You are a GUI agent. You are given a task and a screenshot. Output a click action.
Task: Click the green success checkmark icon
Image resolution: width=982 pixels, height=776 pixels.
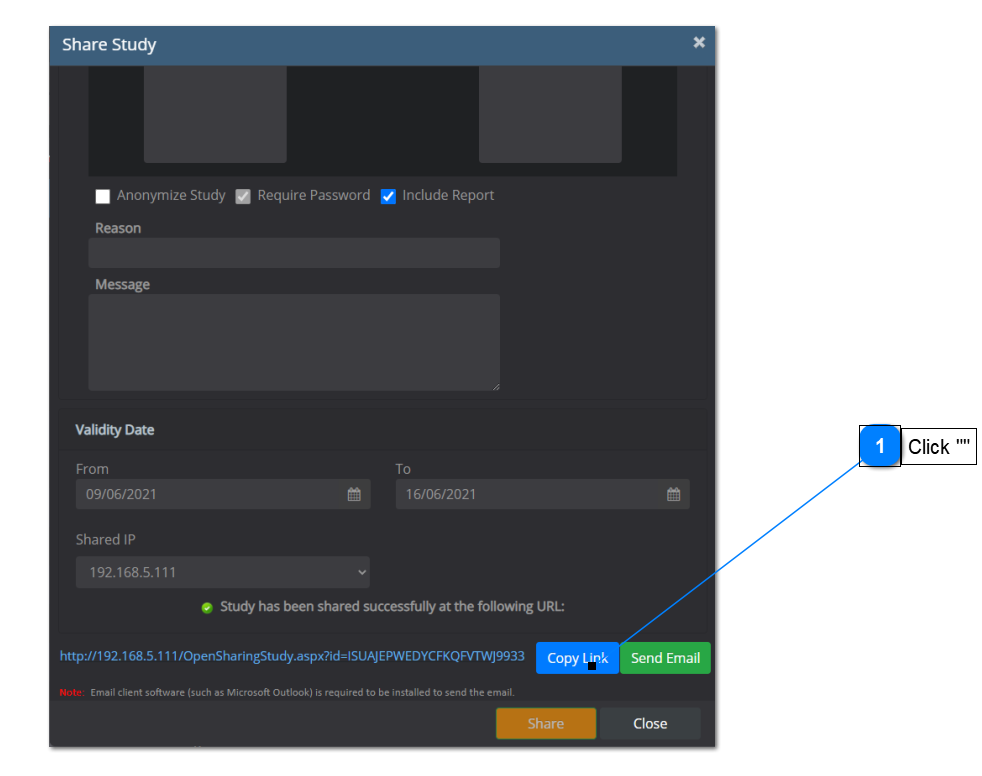click(207, 607)
